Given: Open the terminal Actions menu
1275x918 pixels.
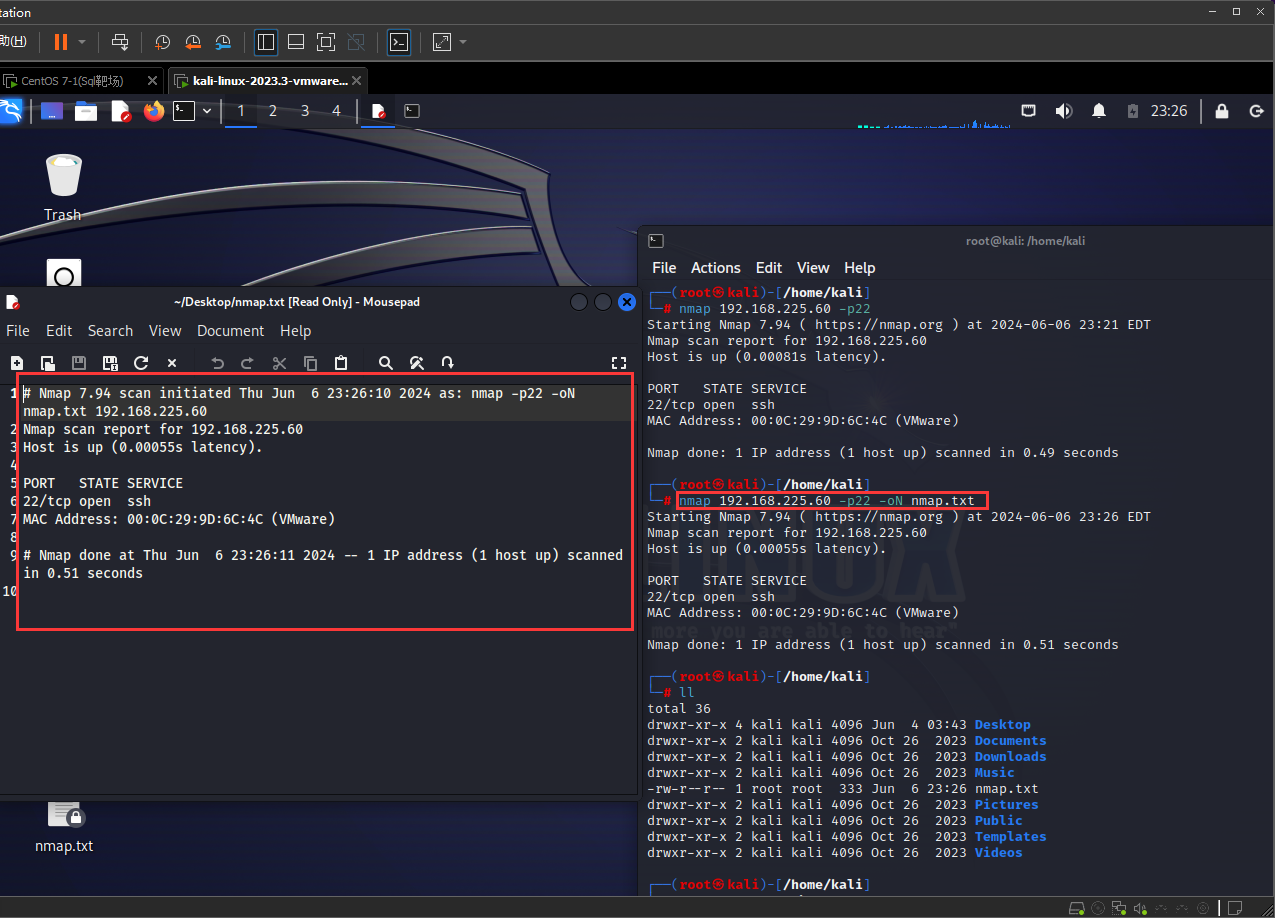Looking at the screenshot, I should [x=716, y=268].
